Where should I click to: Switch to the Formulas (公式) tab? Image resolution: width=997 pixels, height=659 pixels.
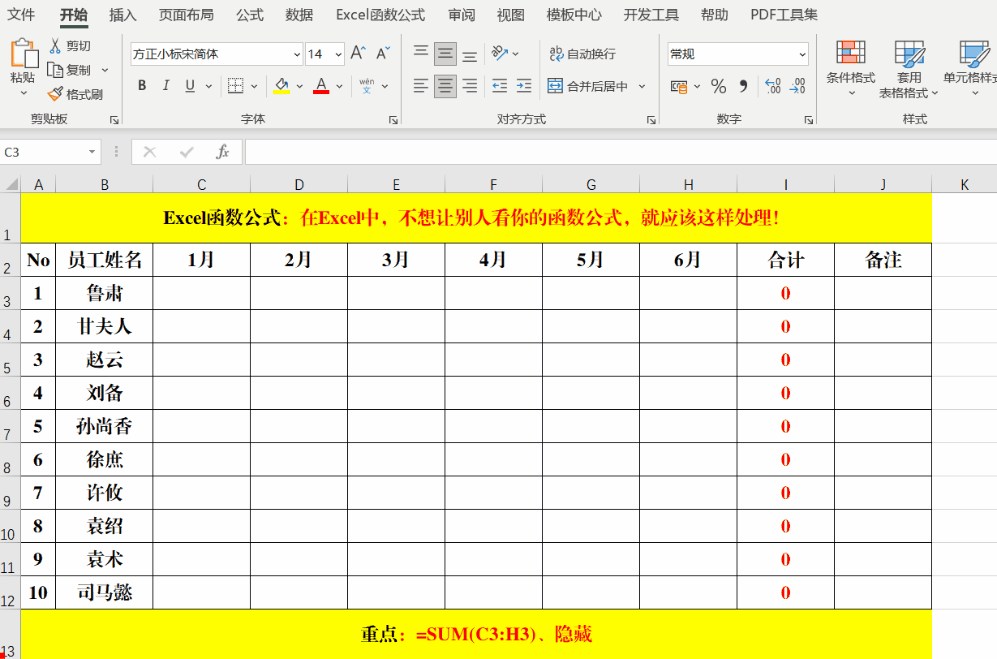[x=250, y=15]
